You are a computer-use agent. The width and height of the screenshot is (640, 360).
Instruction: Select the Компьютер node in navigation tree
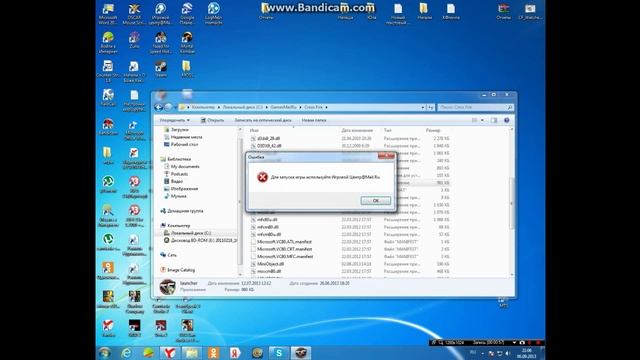coord(178,226)
